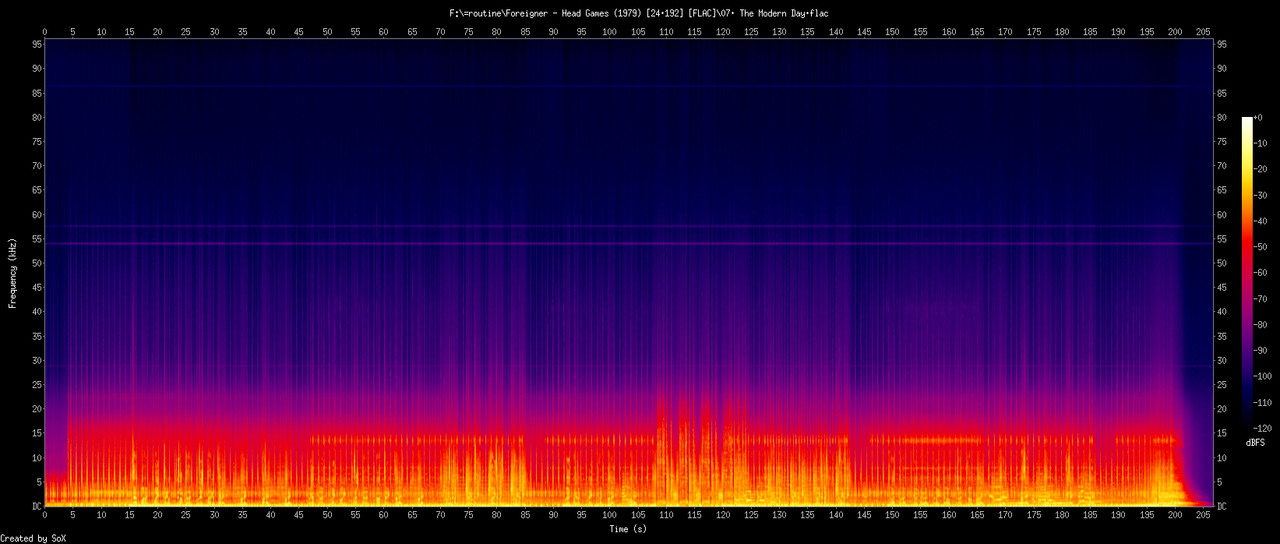Screen dimensions: 1280x544
Task: Click the faint horizontal line near 86 kHz
Action: (627, 87)
